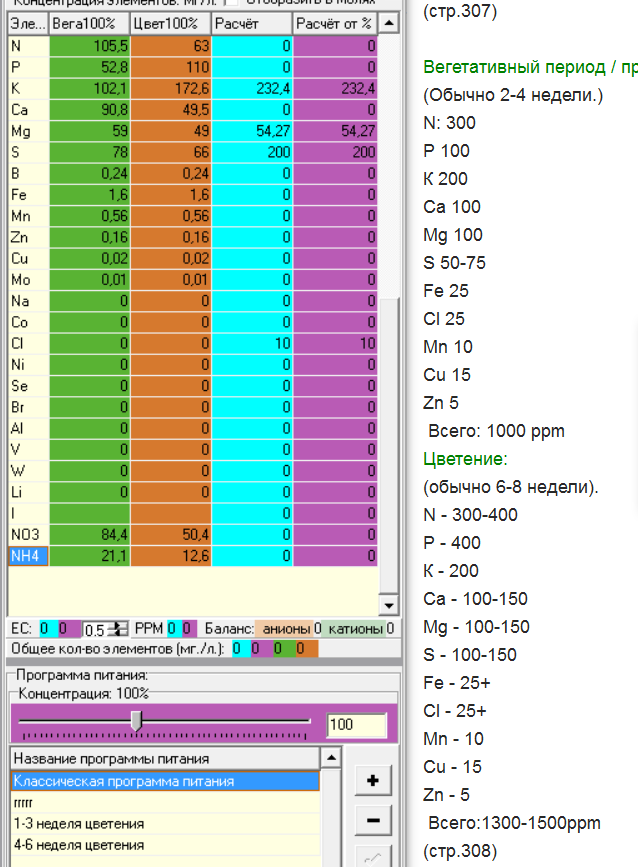
Task: Click the 'Цвет100%' column header
Action: click(170, 22)
